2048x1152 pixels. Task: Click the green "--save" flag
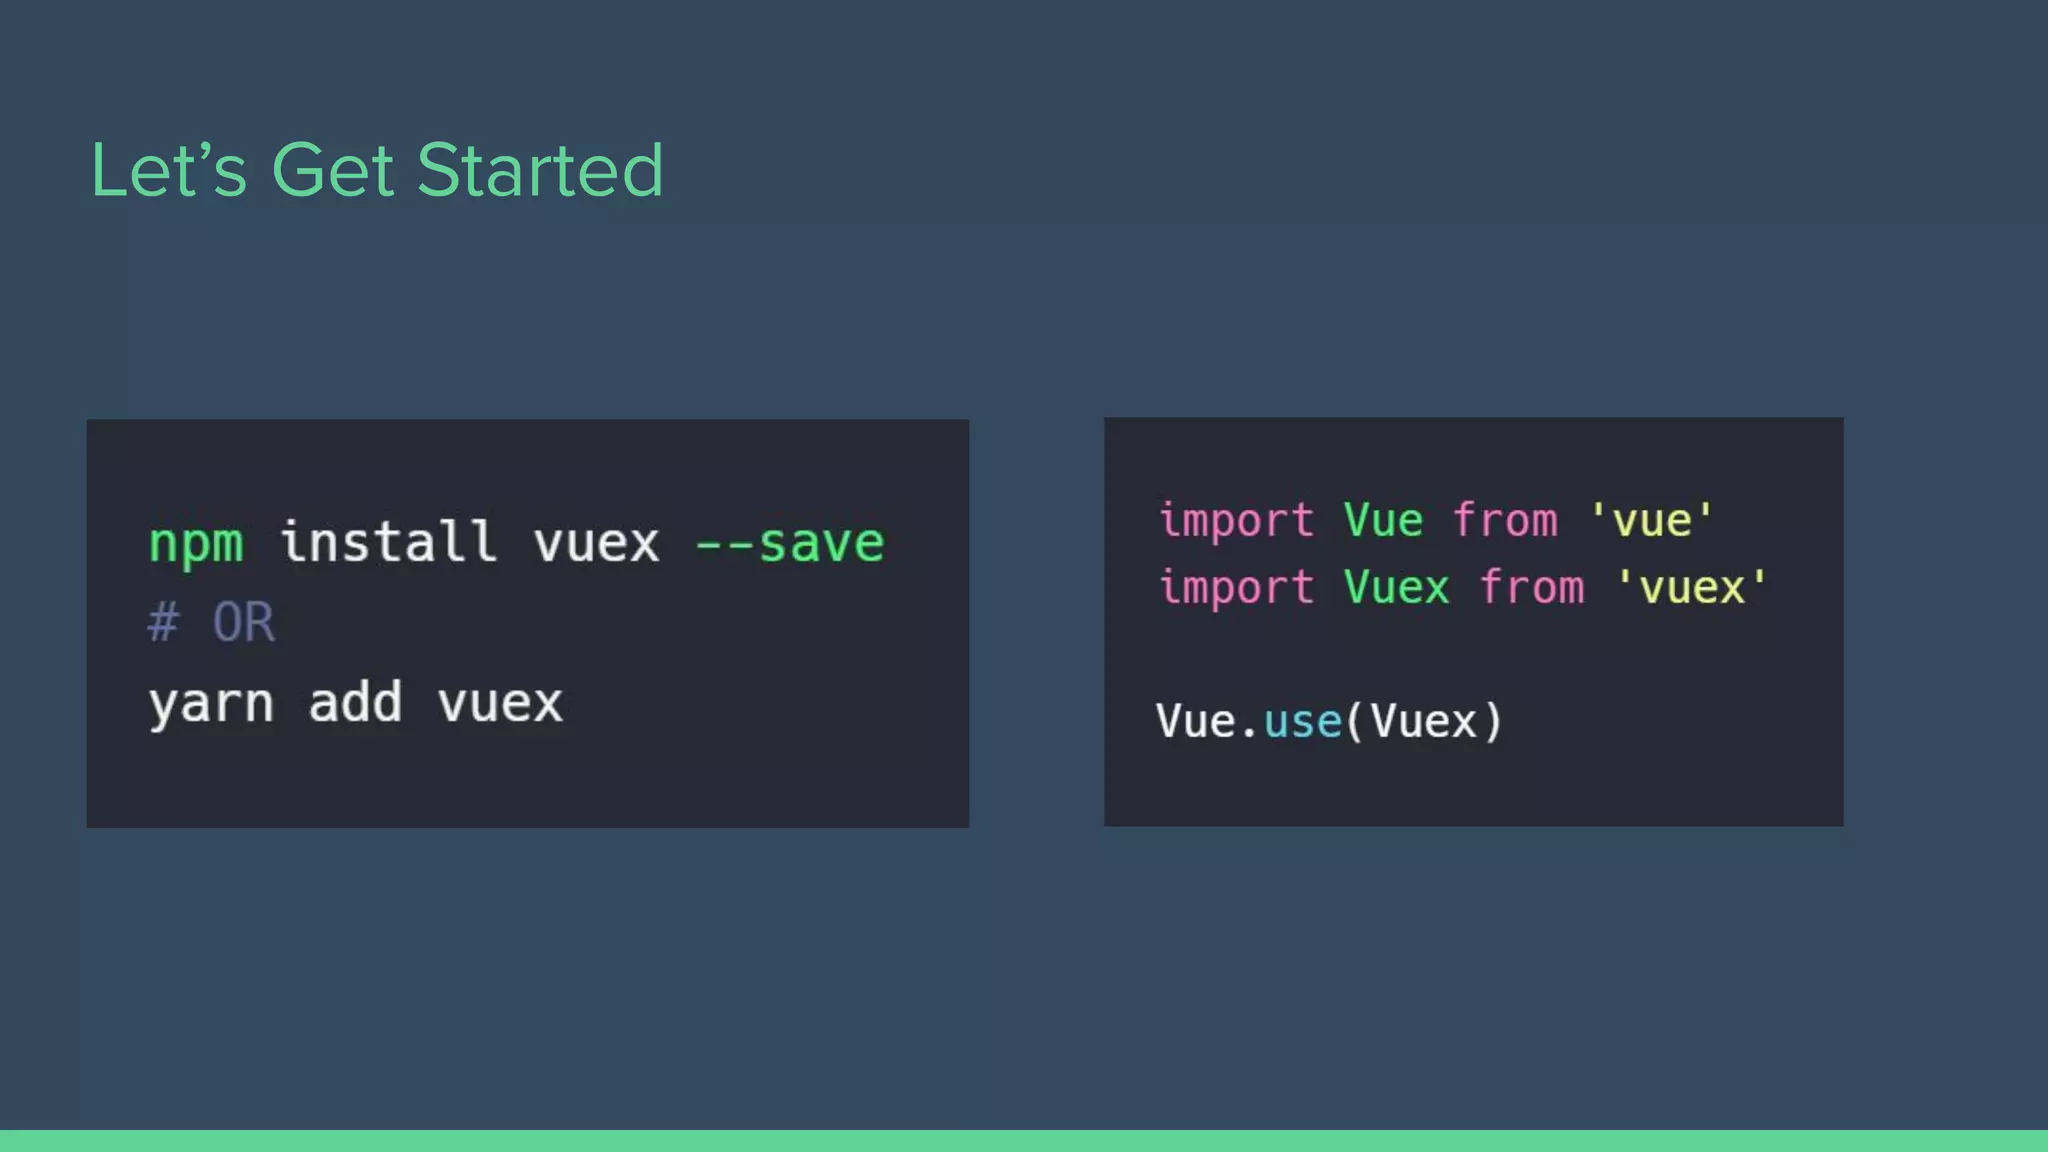click(x=789, y=543)
